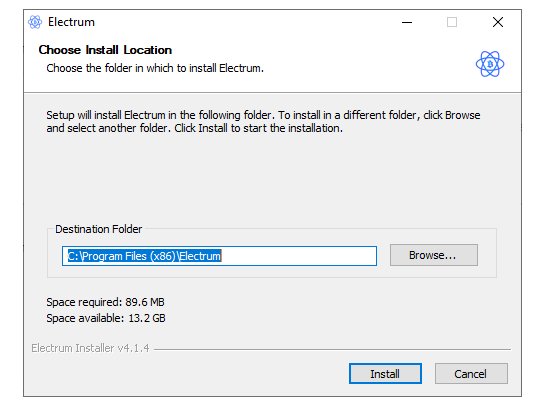Click the "Choose the folder in which to install Electrum." subtitle
Image resolution: width=537 pixels, height=405 pixels.
click(x=155, y=68)
